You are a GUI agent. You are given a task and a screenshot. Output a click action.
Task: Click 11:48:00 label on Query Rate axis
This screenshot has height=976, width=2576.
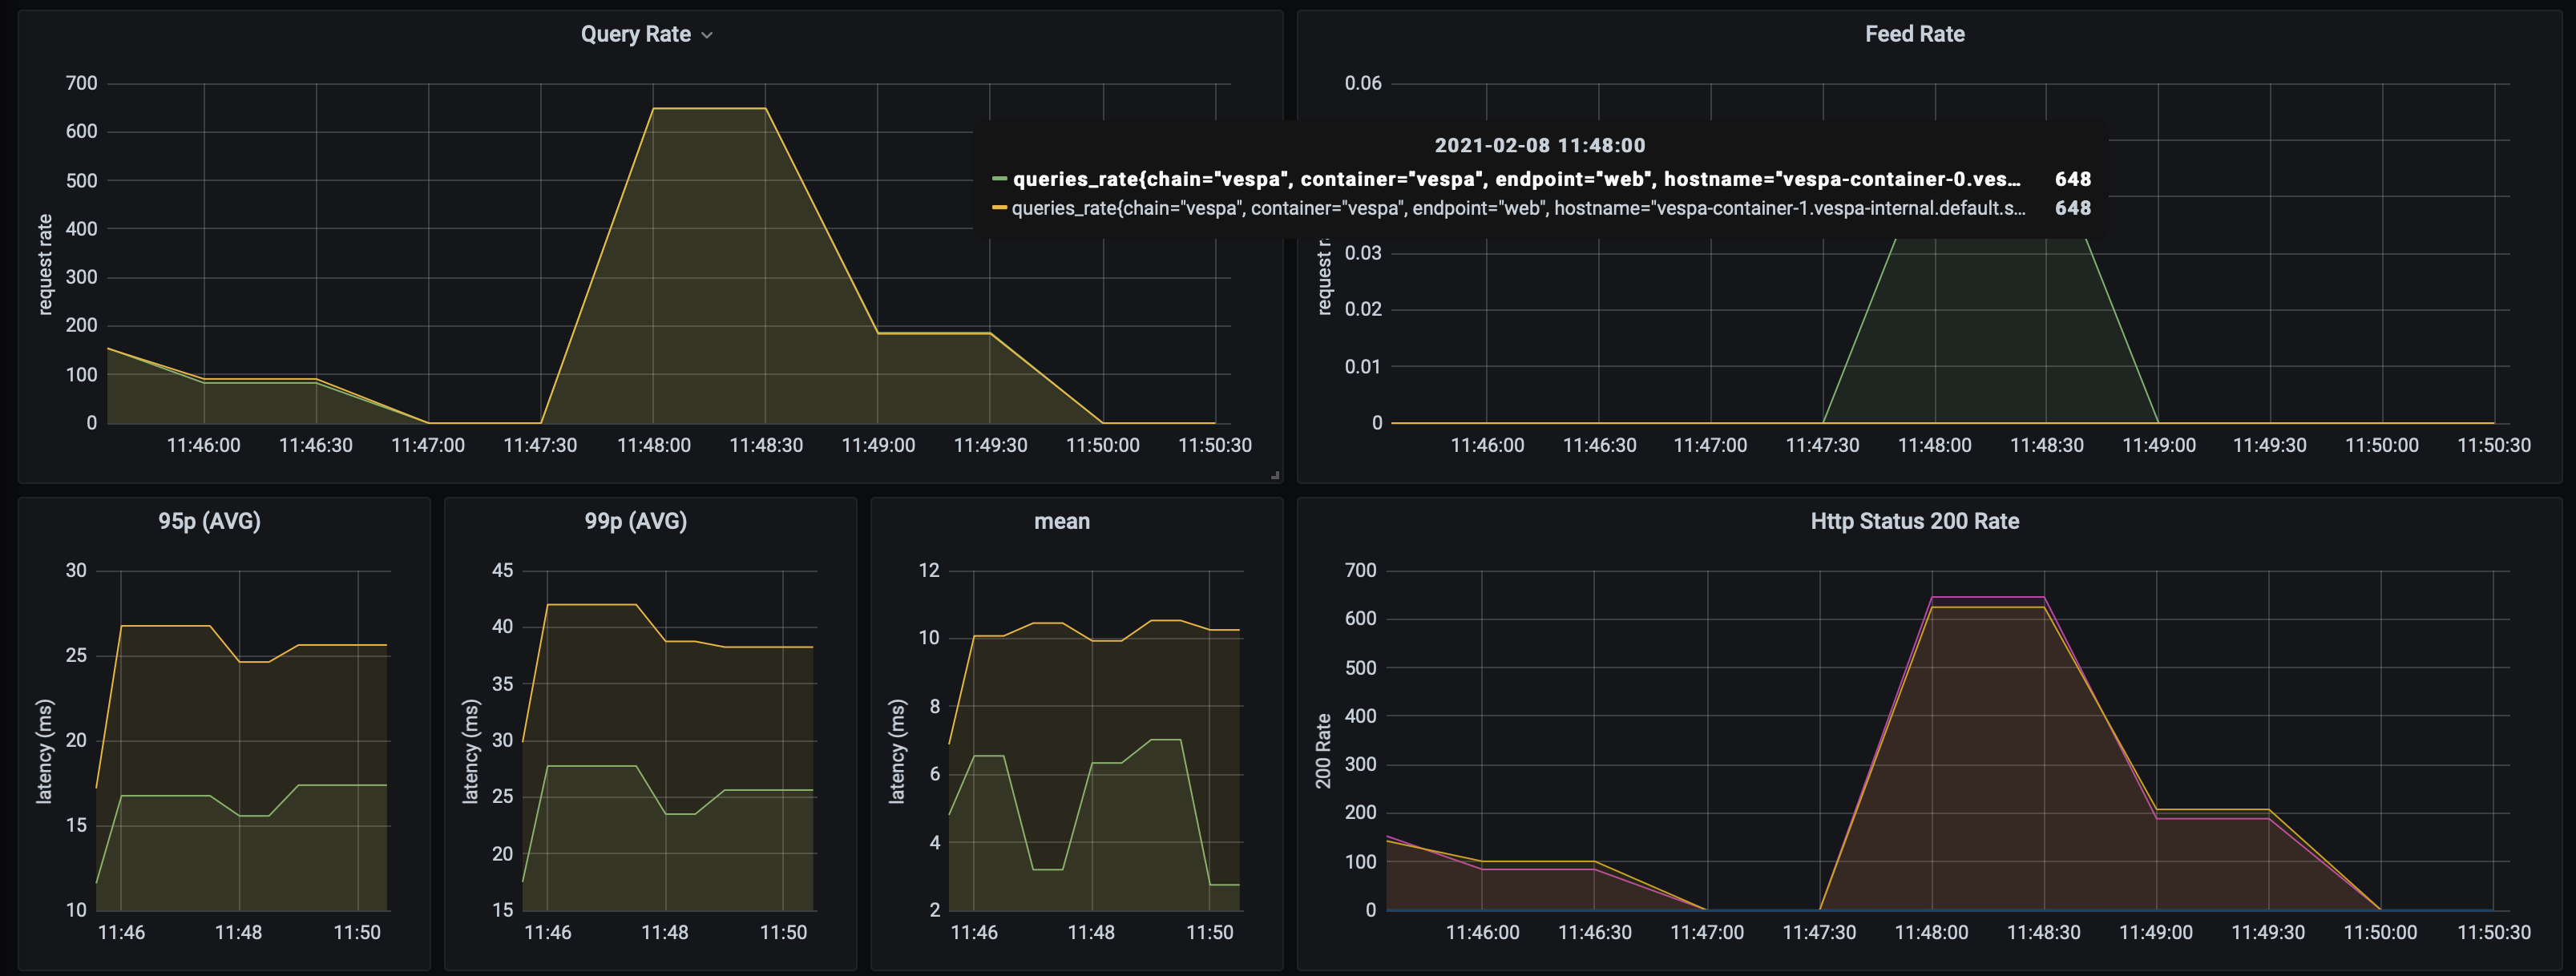(x=653, y=445)
